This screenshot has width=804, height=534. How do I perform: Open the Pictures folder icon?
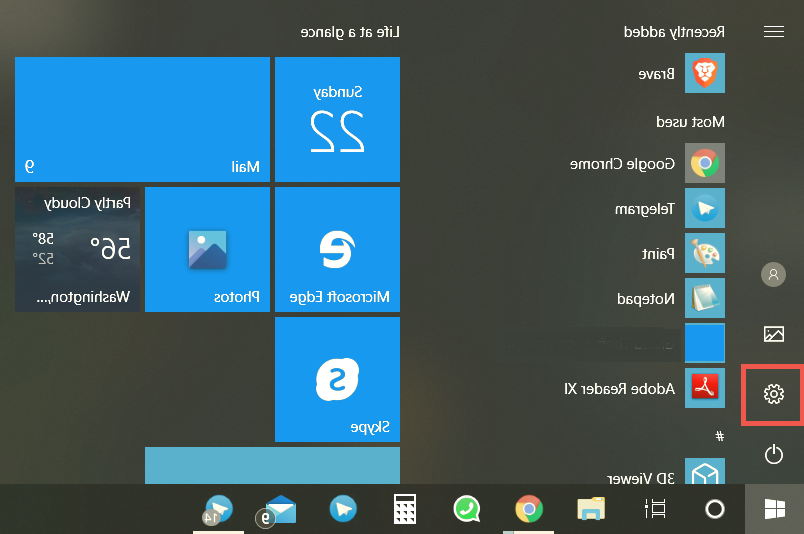click(773, 334)
